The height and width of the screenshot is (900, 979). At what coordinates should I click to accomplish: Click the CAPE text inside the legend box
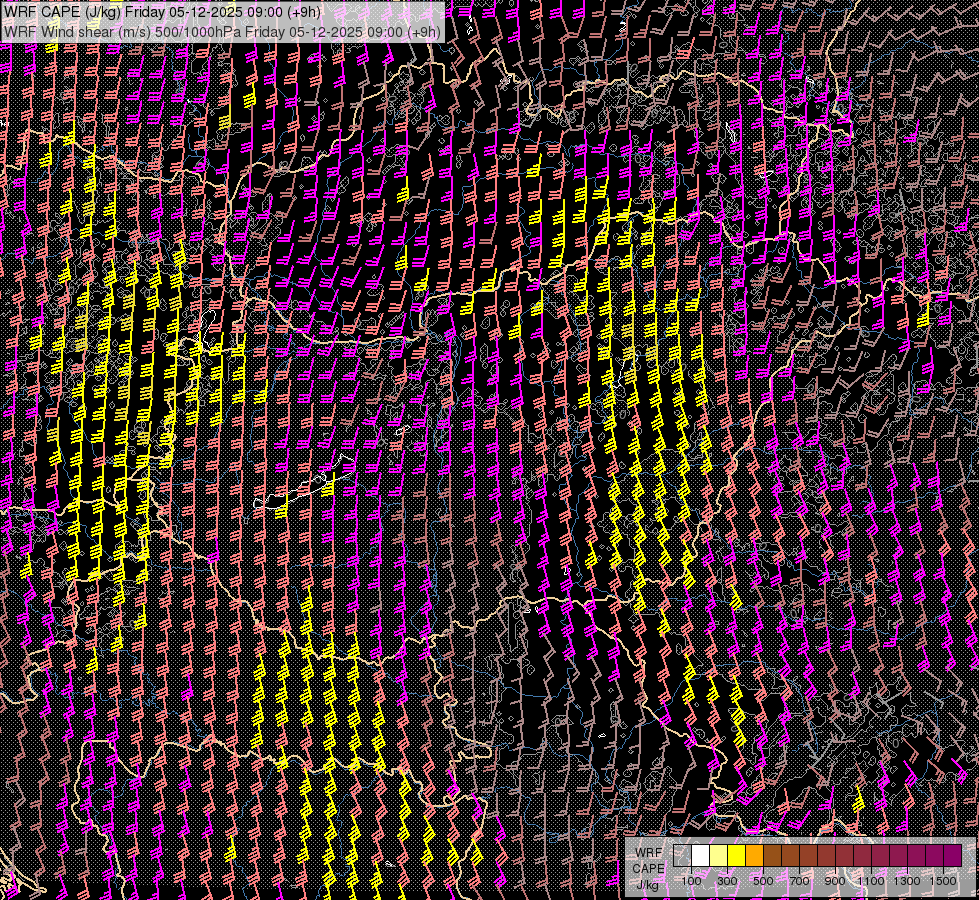[648, 868]
